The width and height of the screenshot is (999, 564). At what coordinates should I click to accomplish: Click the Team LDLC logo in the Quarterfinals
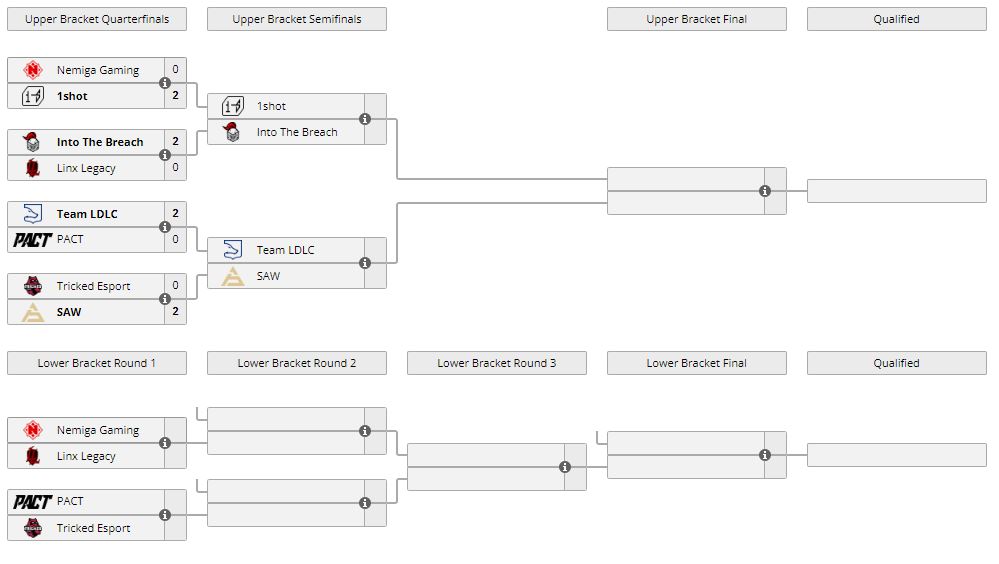pyautogui.click(x=33, y=214)
